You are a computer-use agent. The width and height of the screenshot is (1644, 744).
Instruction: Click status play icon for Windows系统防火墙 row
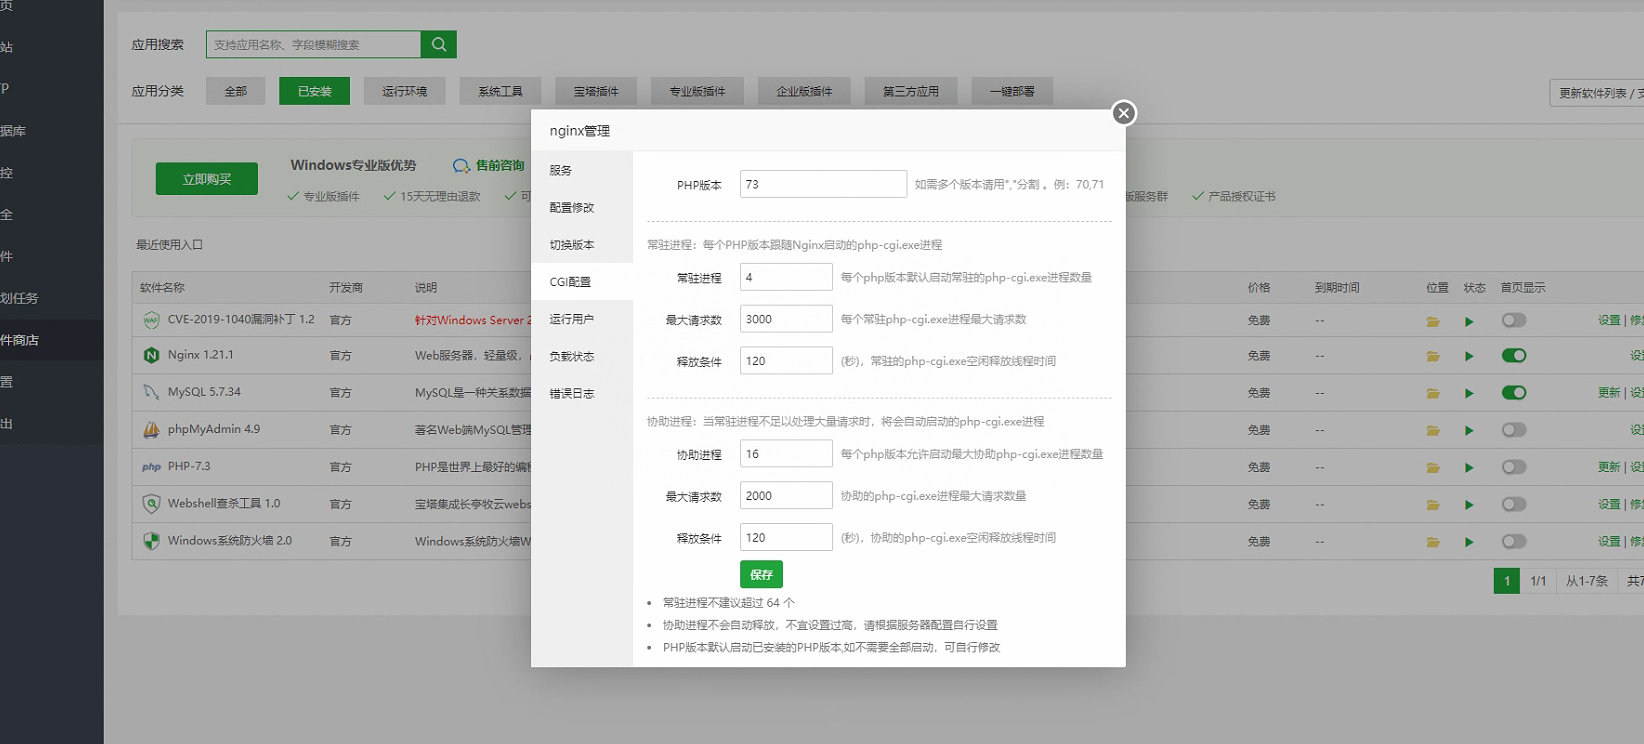tap(1469, 542)
